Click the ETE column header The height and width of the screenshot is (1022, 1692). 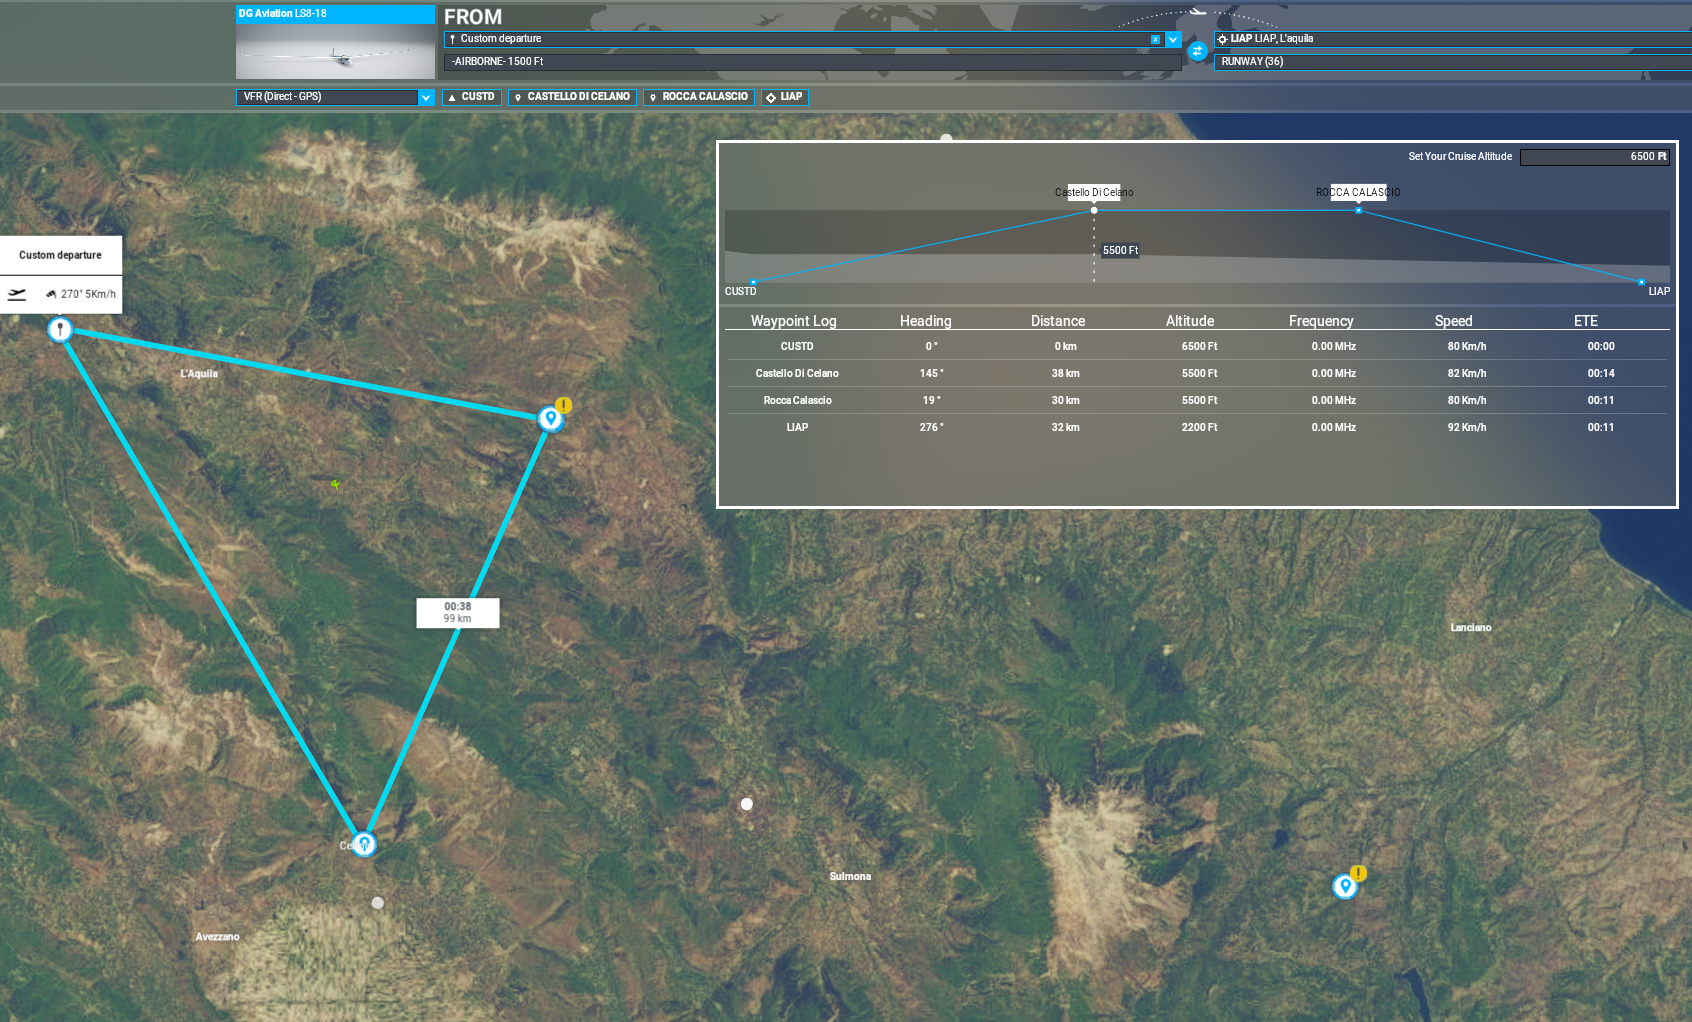pyautogui.click(x=1586, y=321)
